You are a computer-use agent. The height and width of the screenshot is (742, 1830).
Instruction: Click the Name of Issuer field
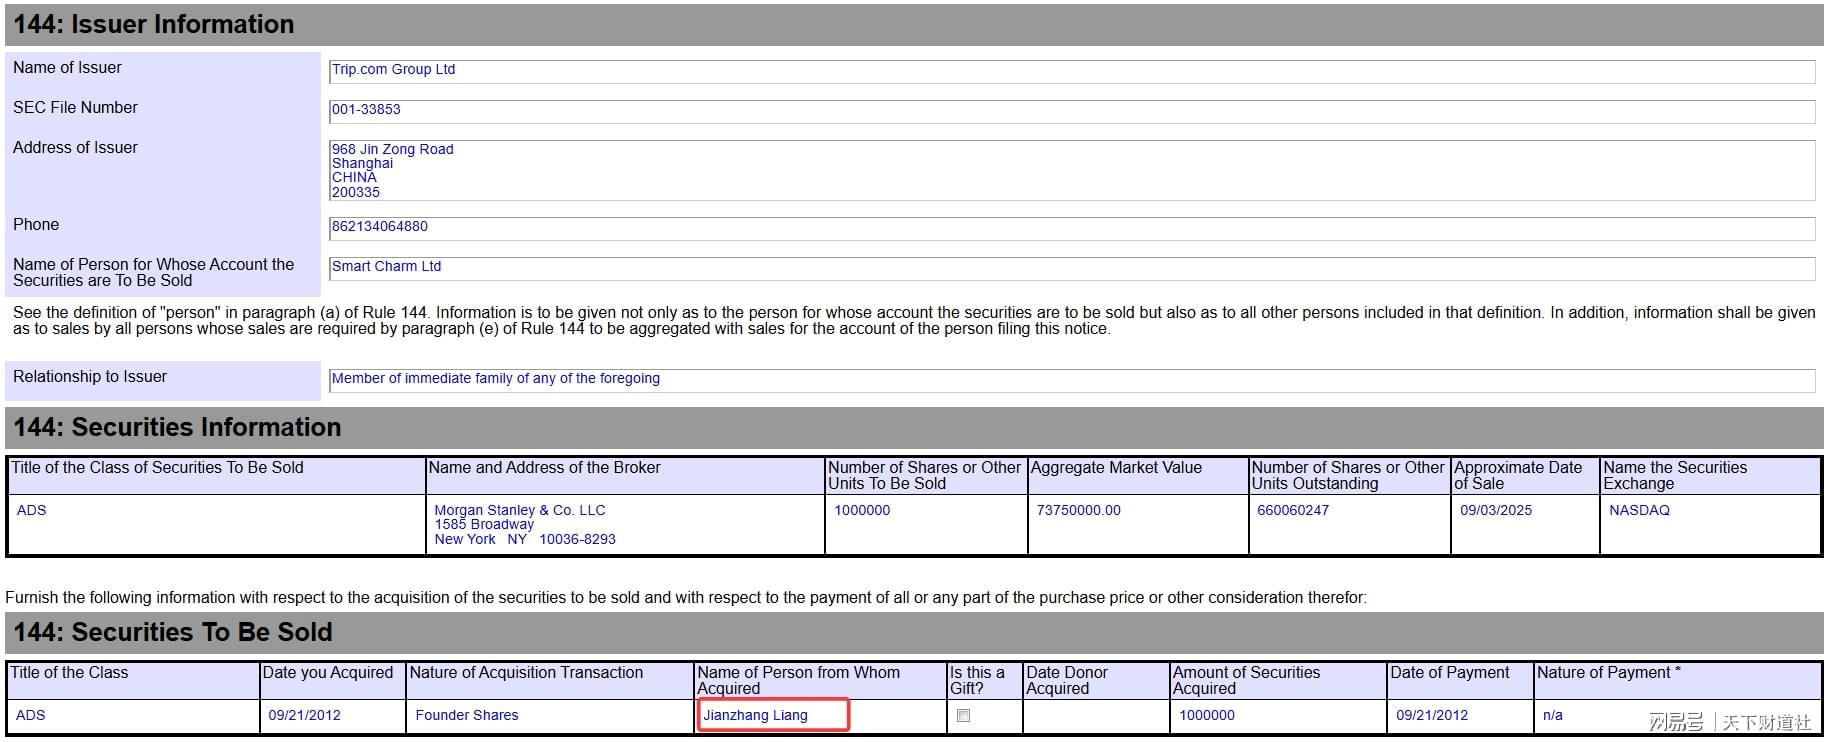click(1071, 71)
